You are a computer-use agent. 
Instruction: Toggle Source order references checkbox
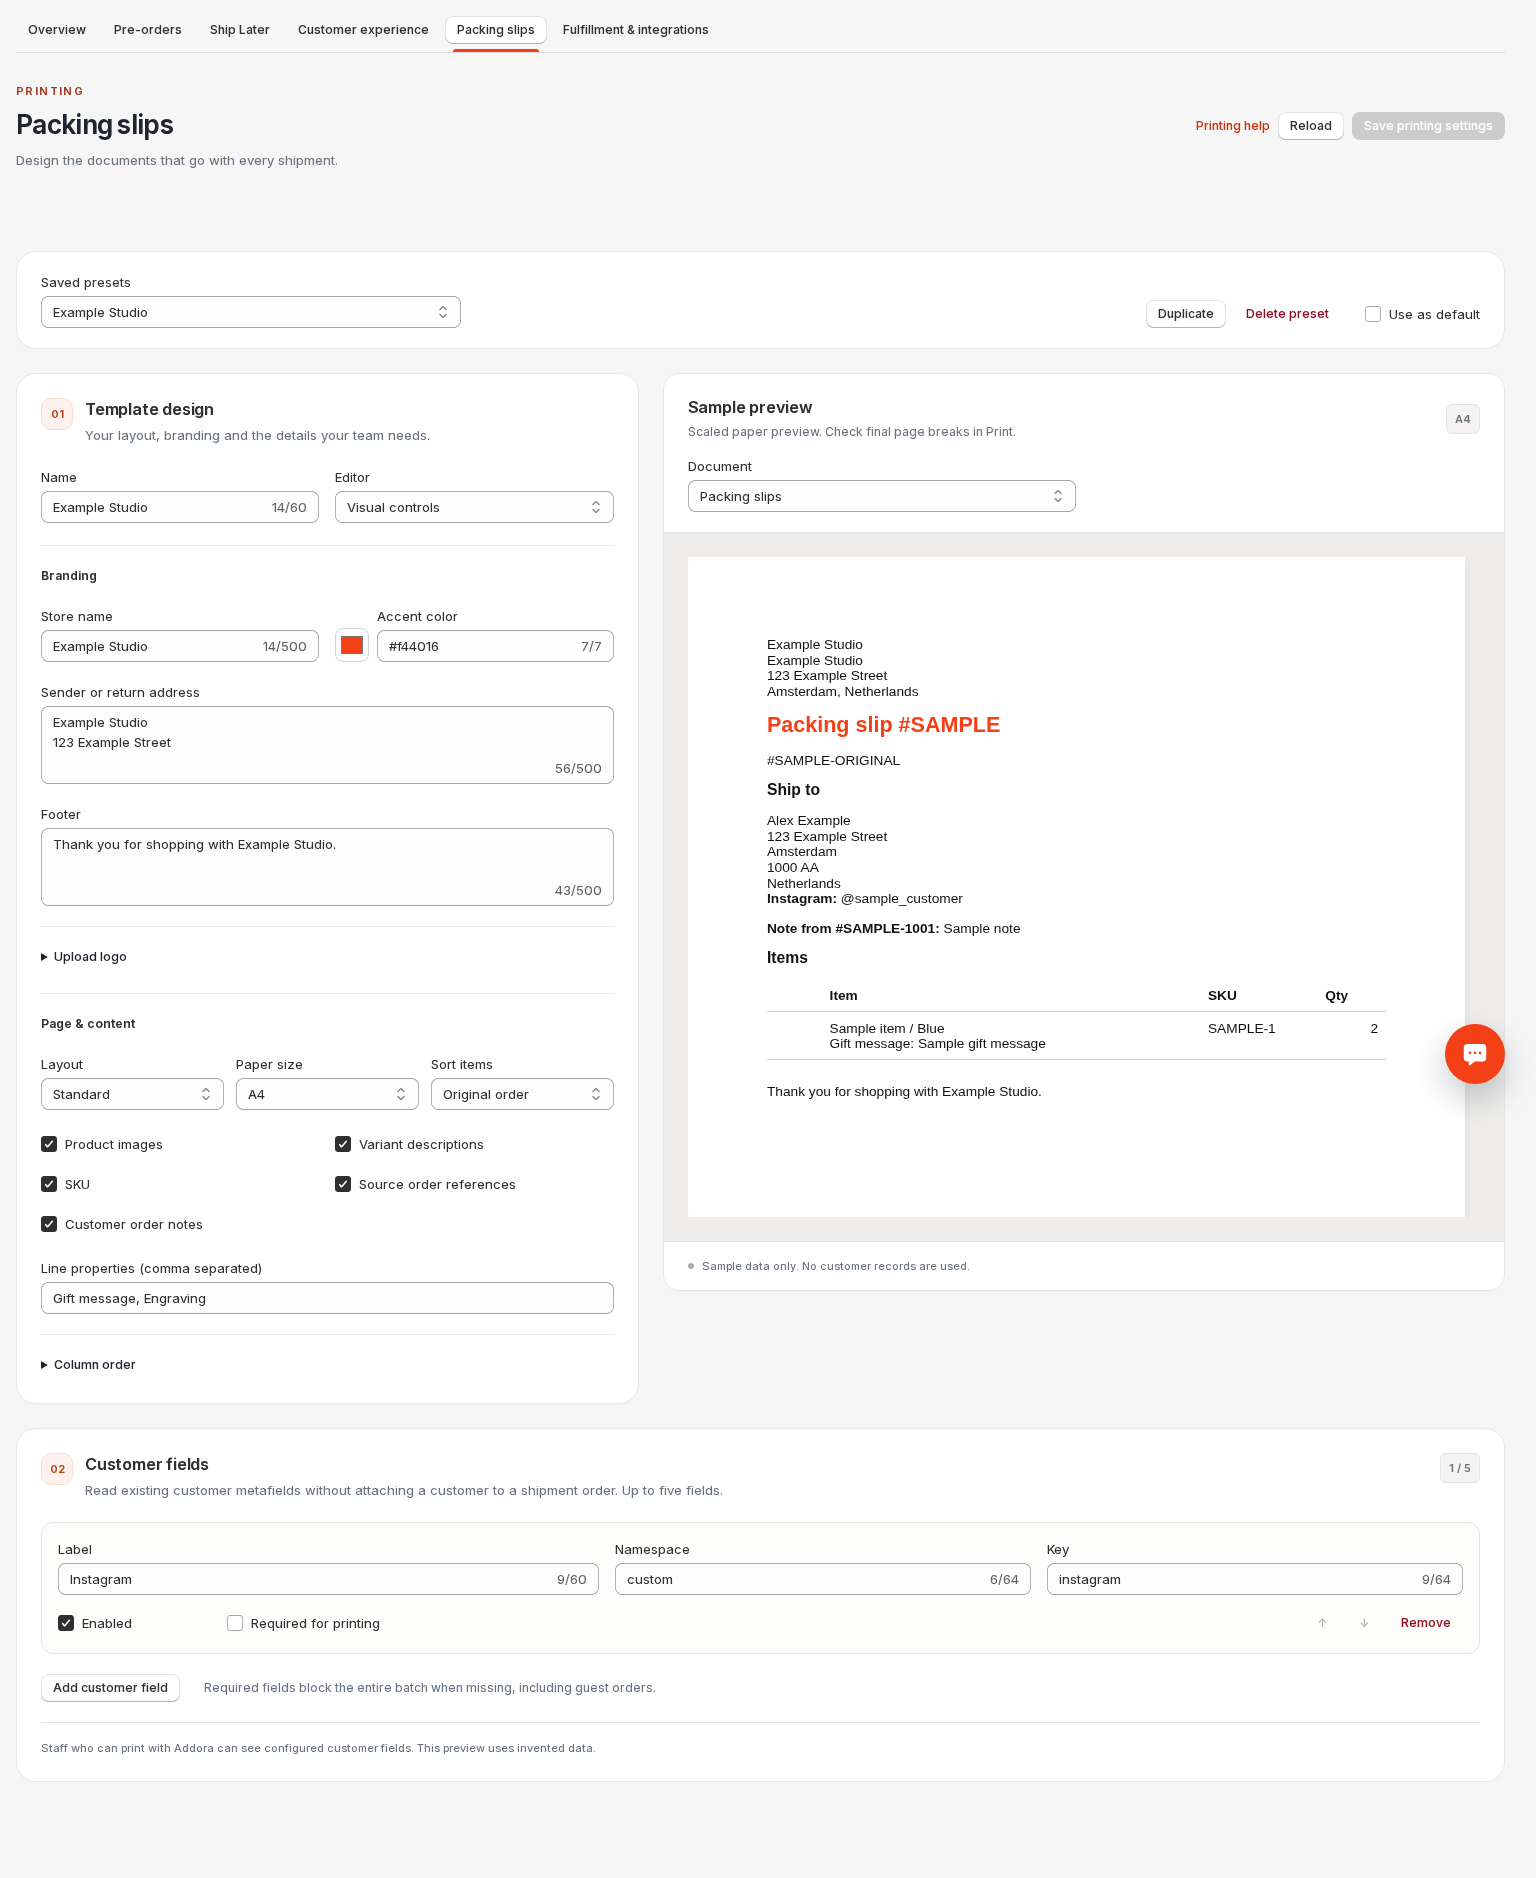[x=343, y=1184]
